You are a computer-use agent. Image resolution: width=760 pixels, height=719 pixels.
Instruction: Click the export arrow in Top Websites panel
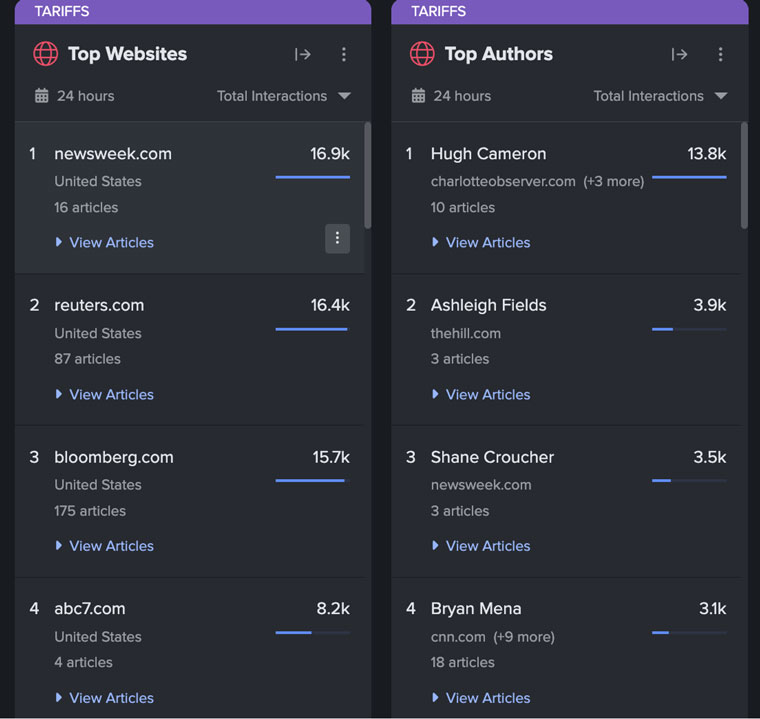303,54
